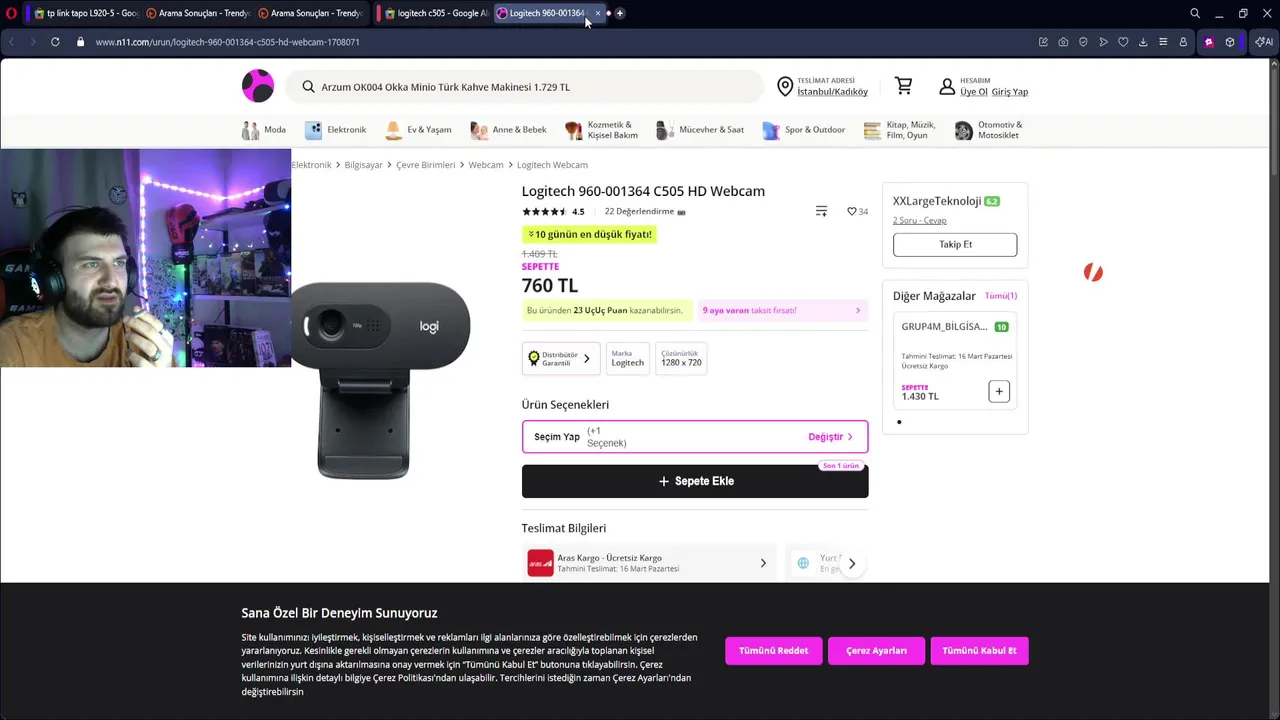1280x720 pixels.
Task: Click the send arrow icon in toolbar
Action: click(x=1103, y=42)
